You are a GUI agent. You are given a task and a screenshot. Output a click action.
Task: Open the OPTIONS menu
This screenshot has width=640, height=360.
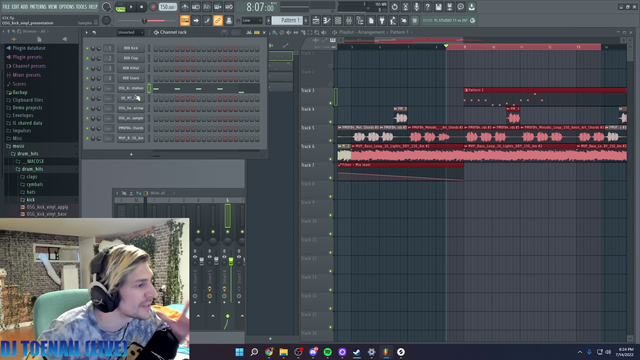67,7
